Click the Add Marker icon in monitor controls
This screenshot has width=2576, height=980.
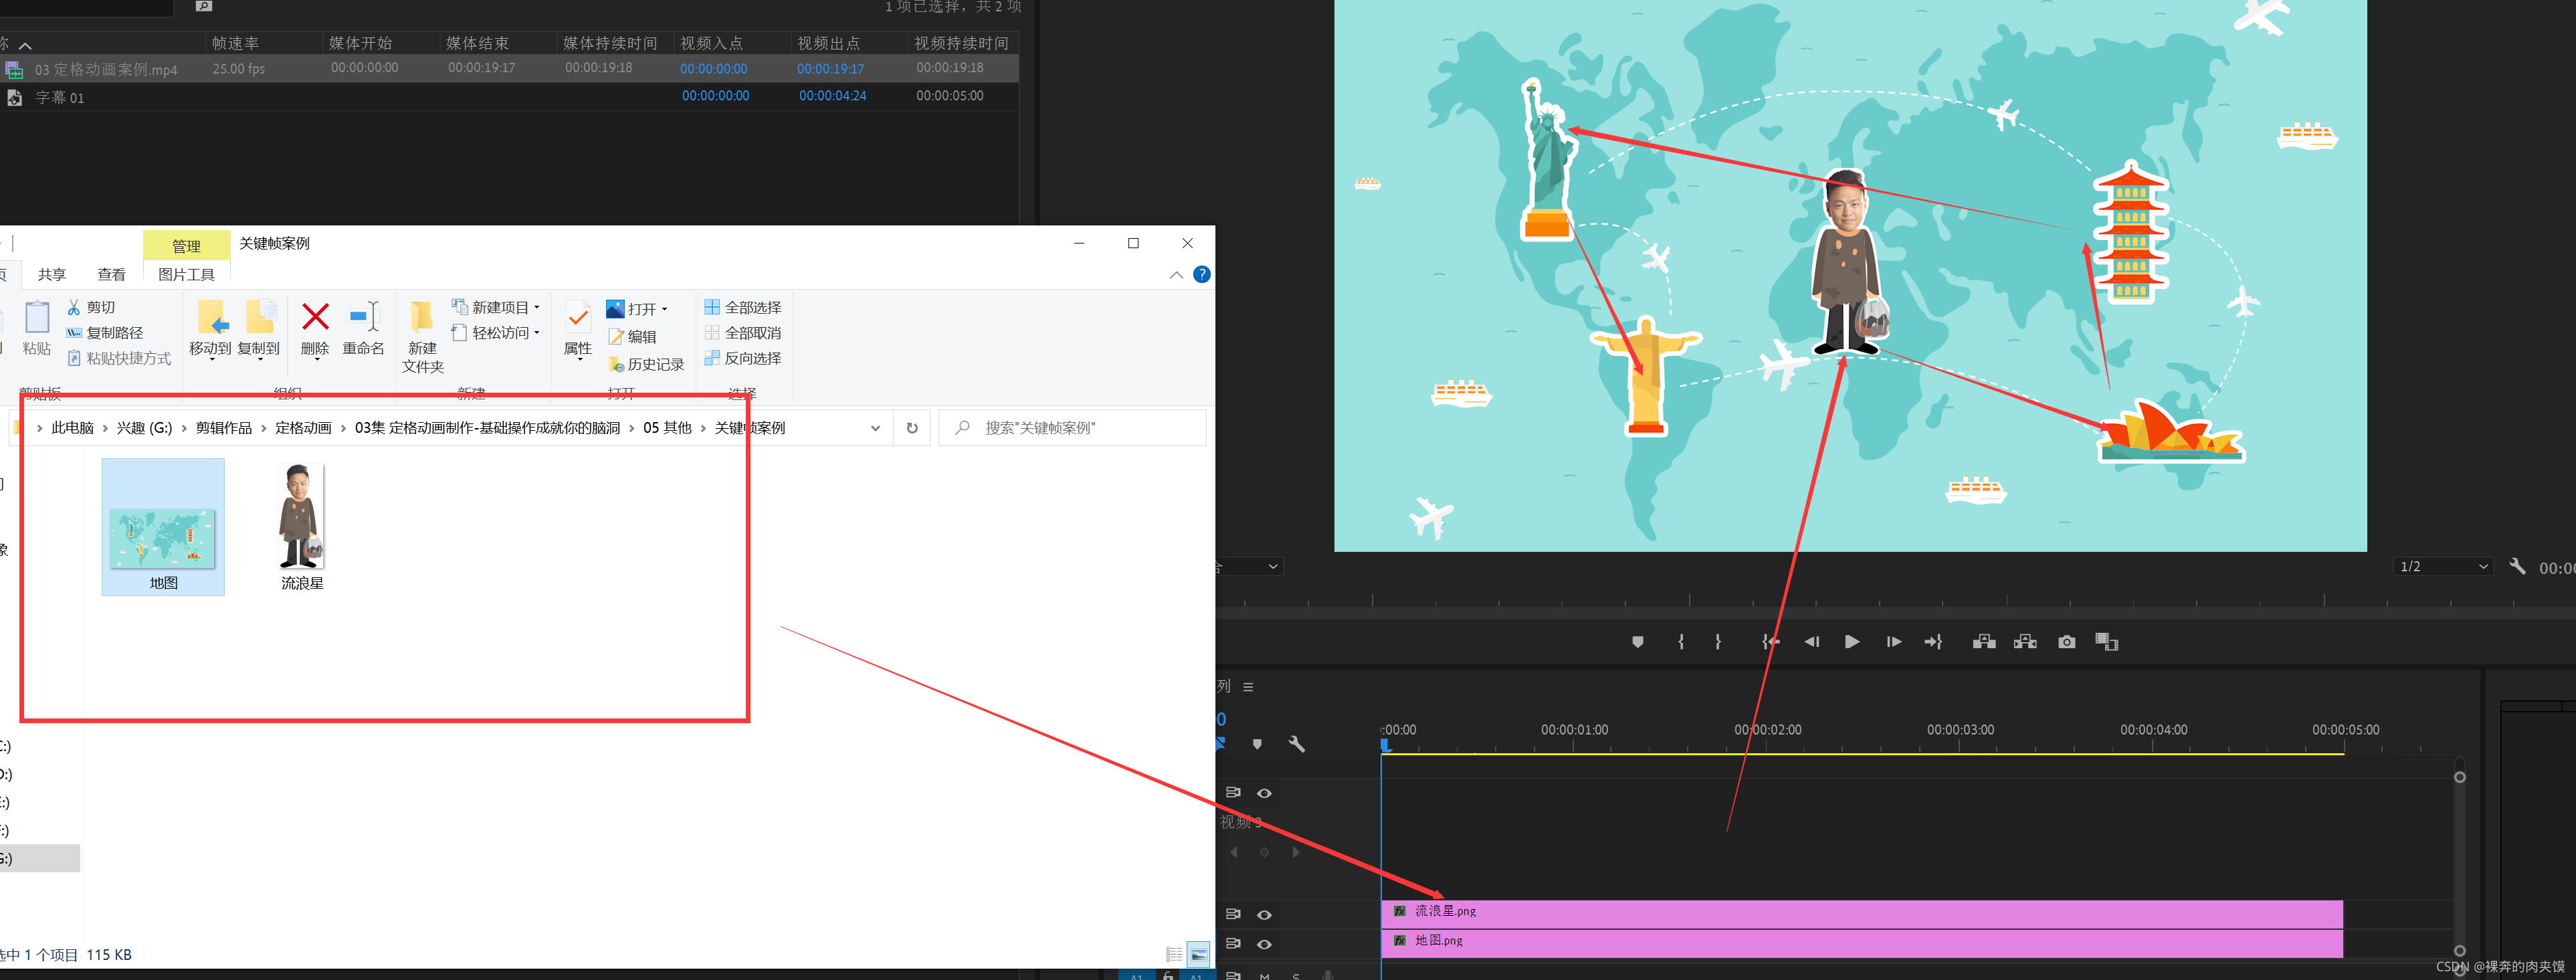tap(1637, 642)
